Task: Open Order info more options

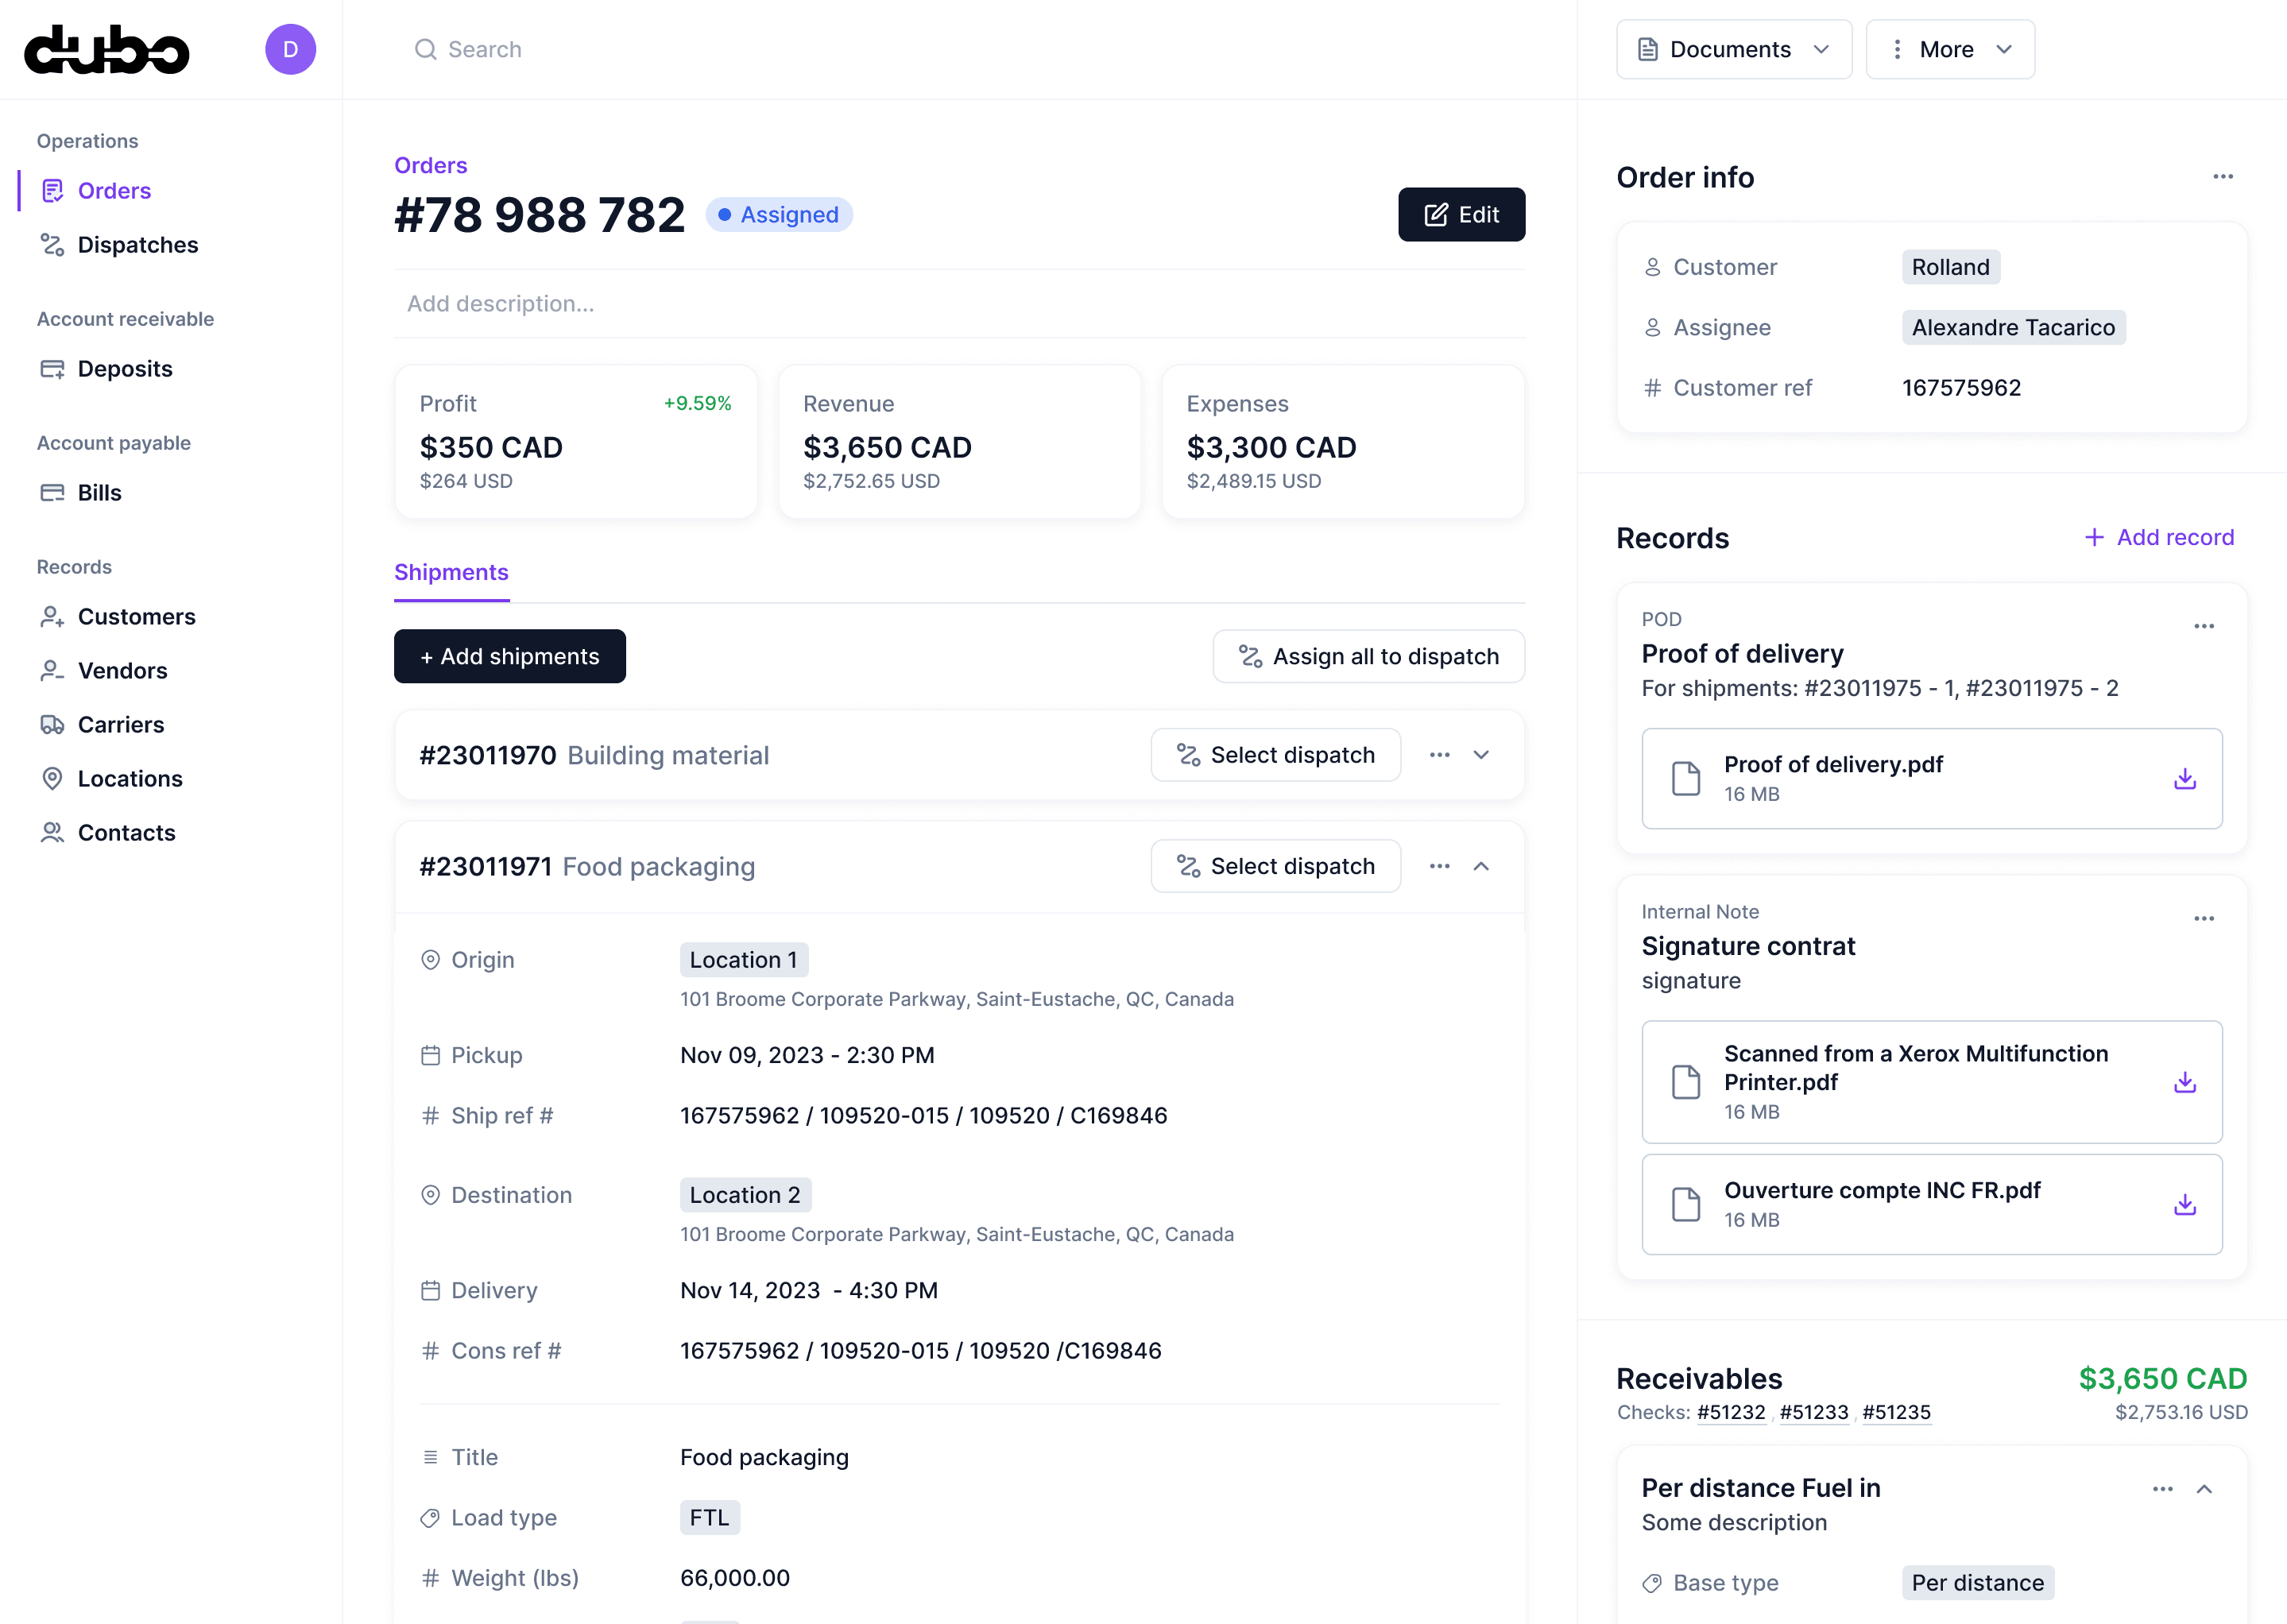Action: pos(2222,177)
